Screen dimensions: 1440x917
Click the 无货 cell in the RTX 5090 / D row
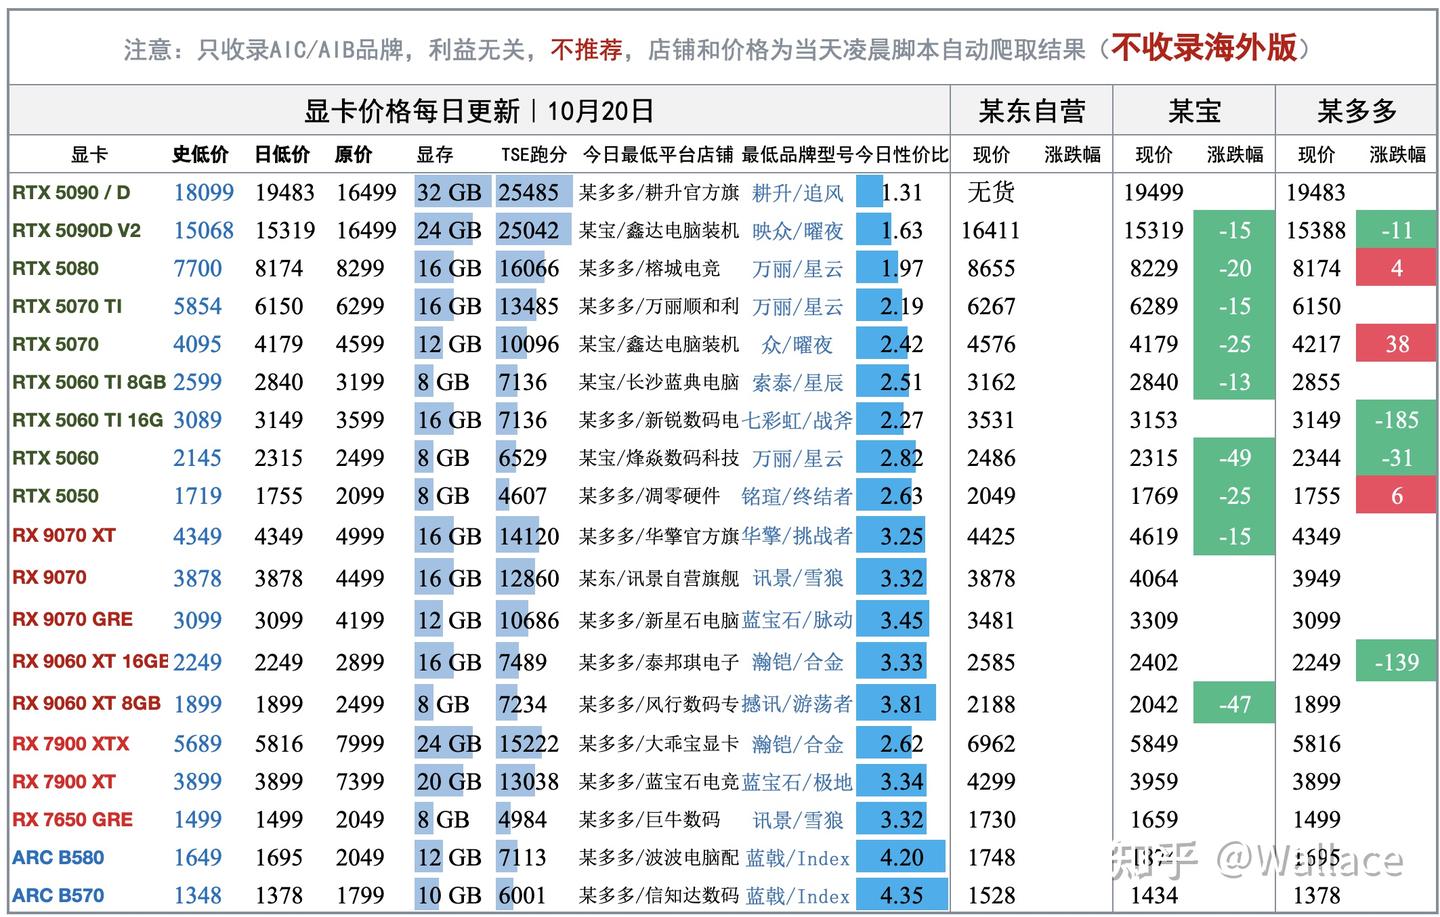991,192
